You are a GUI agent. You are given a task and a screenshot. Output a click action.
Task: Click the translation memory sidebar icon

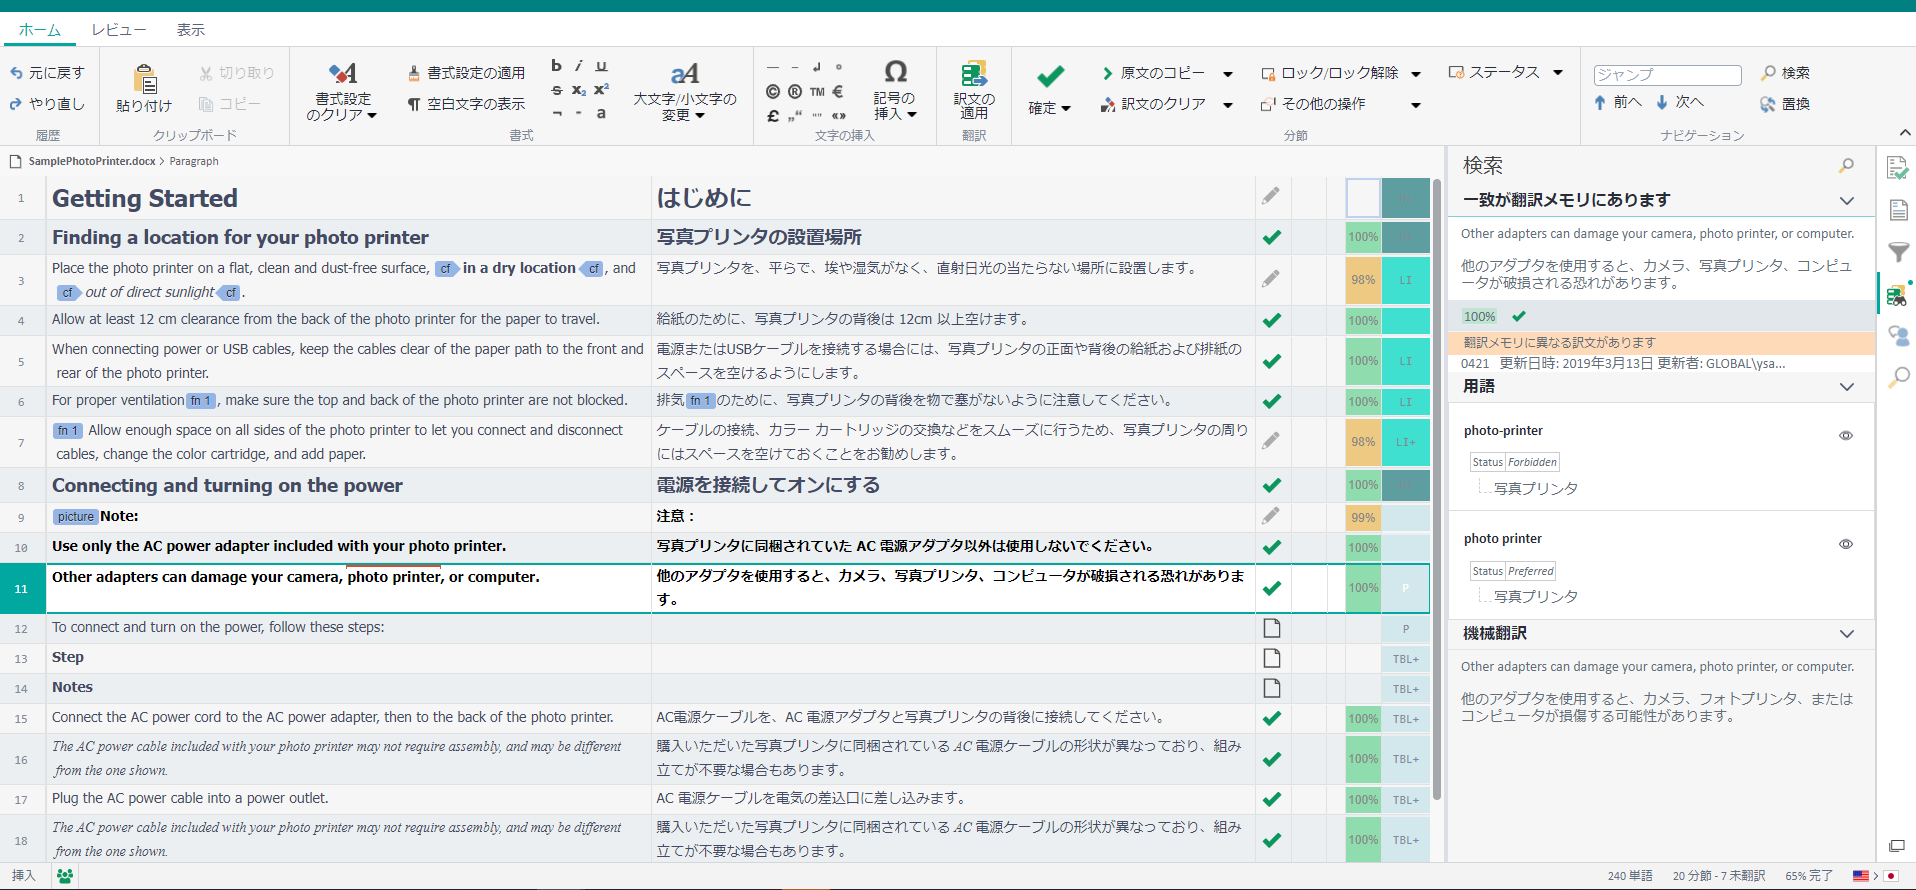tap(1897, 294)
